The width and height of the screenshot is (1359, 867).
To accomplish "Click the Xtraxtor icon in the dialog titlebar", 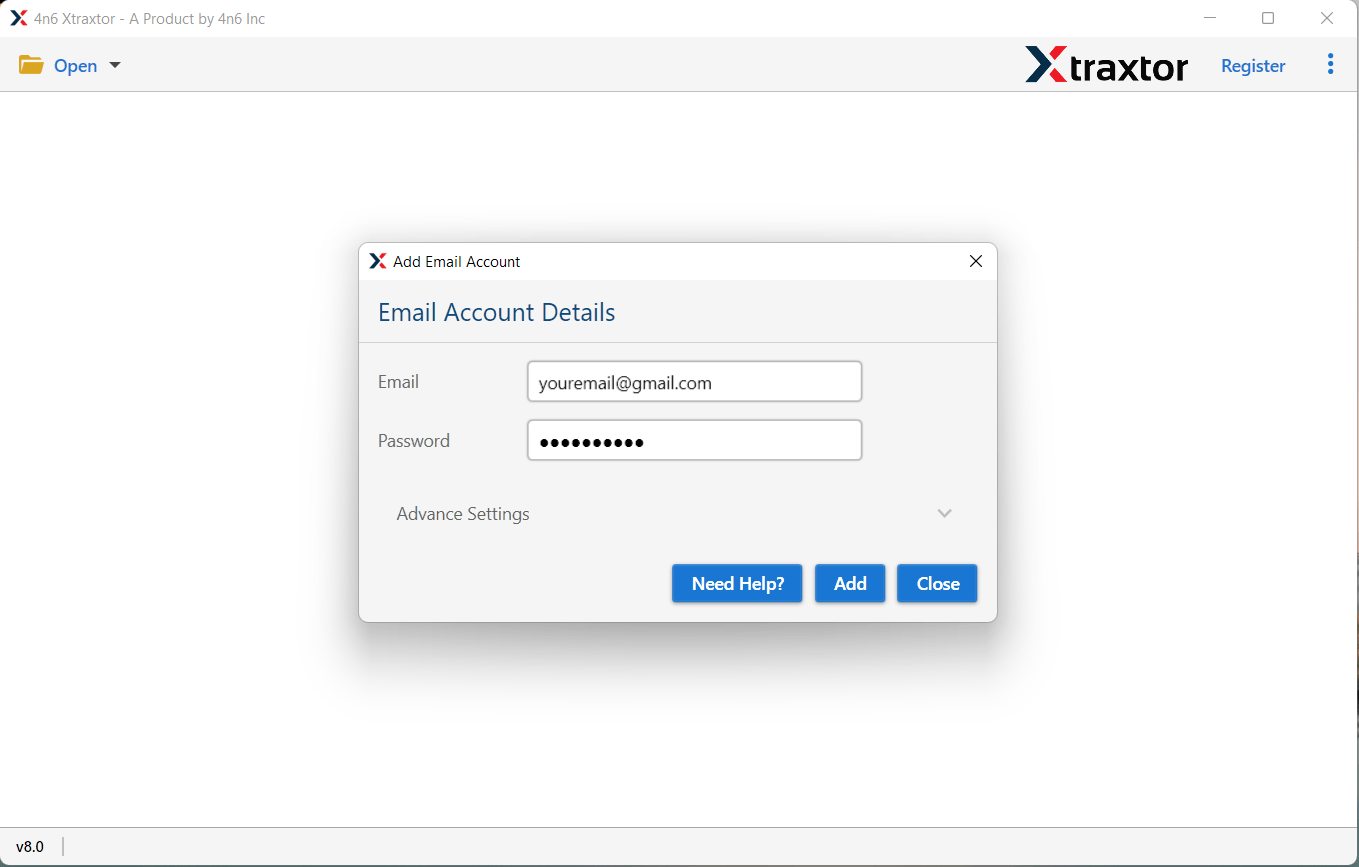I will 378,260.
